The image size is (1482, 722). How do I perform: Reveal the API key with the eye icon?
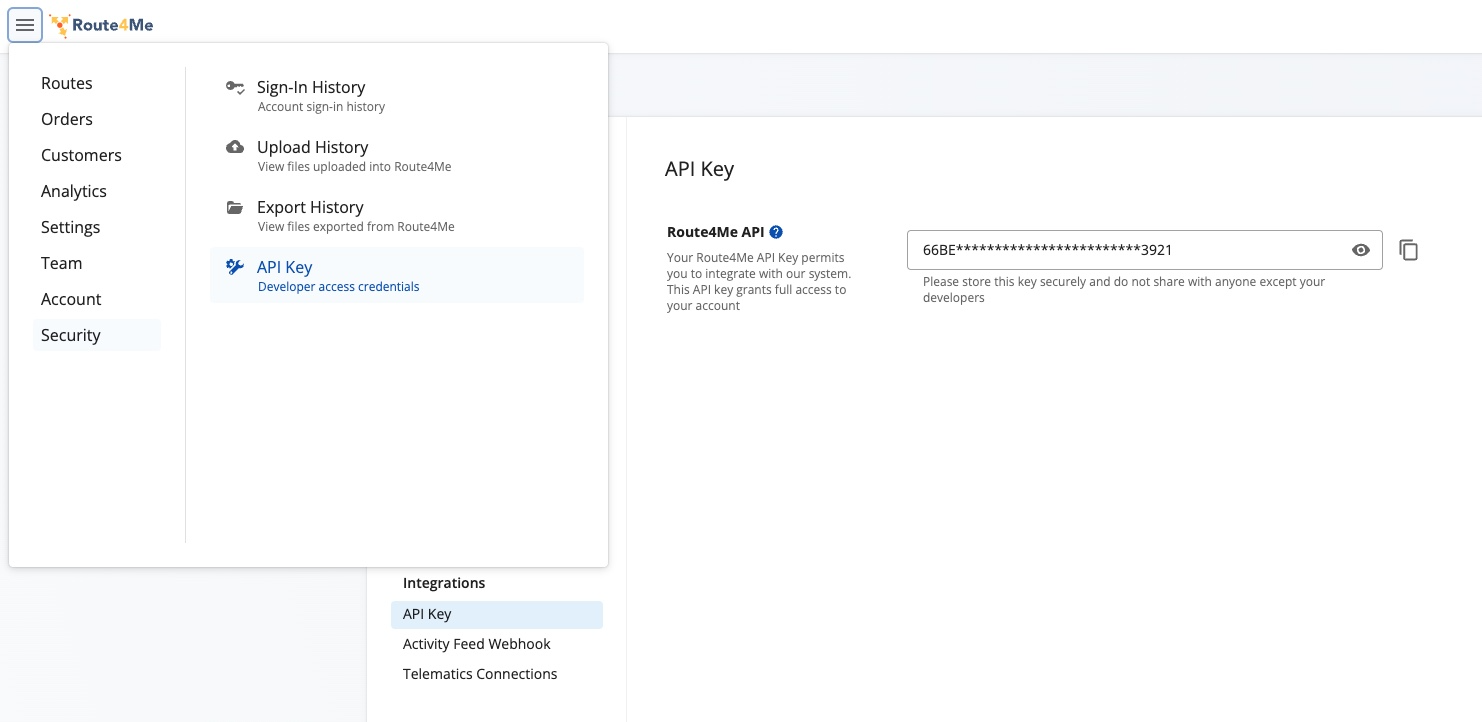1361,250
